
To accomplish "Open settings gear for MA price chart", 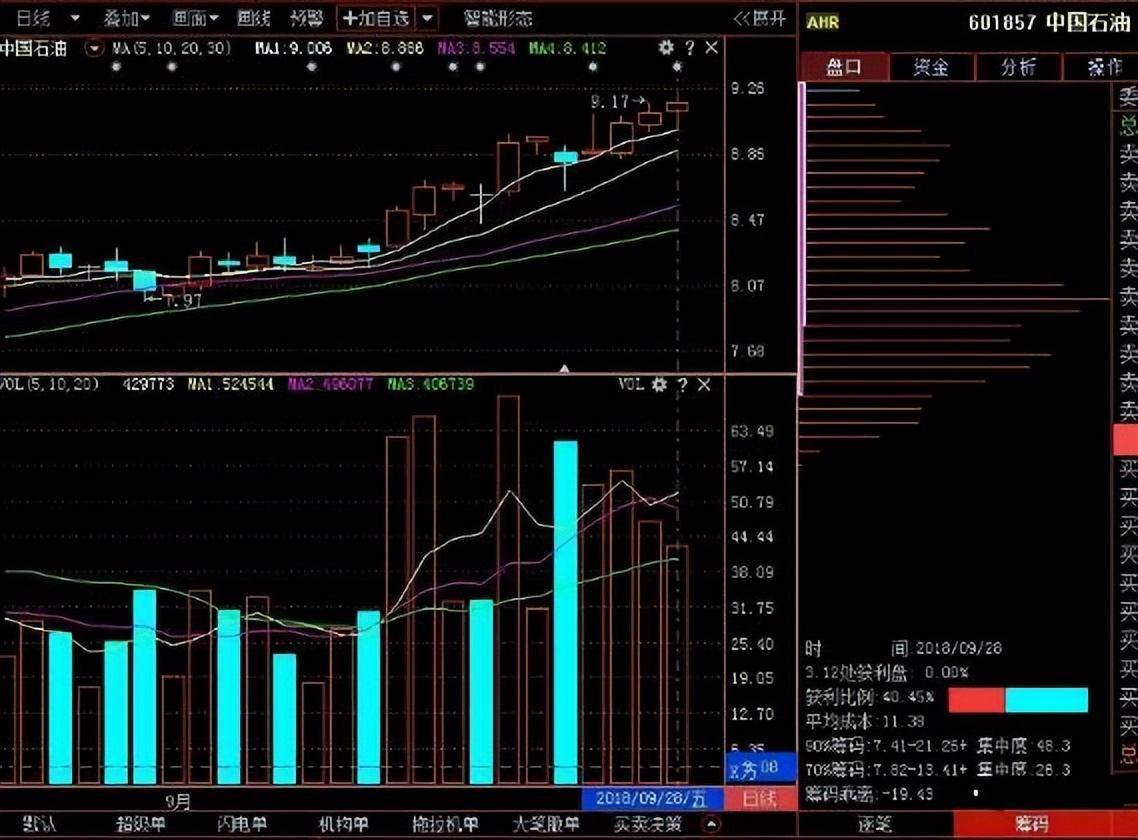I will pyautogui.click(x=666, y=48).
